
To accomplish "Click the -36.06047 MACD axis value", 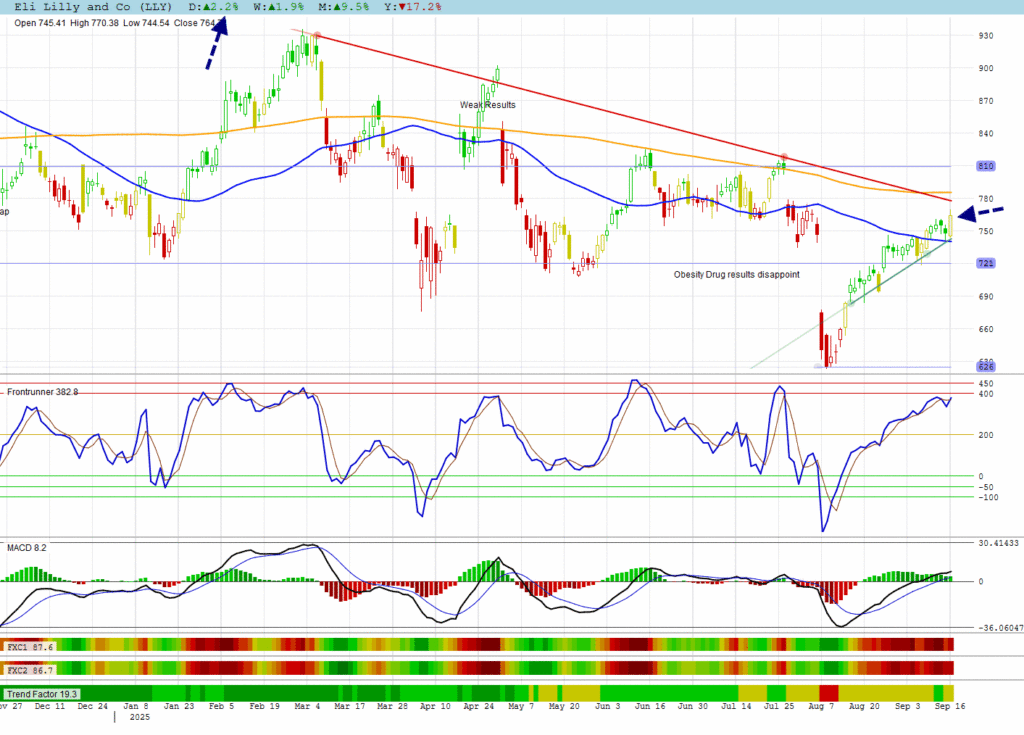I will pos(1000,628).
